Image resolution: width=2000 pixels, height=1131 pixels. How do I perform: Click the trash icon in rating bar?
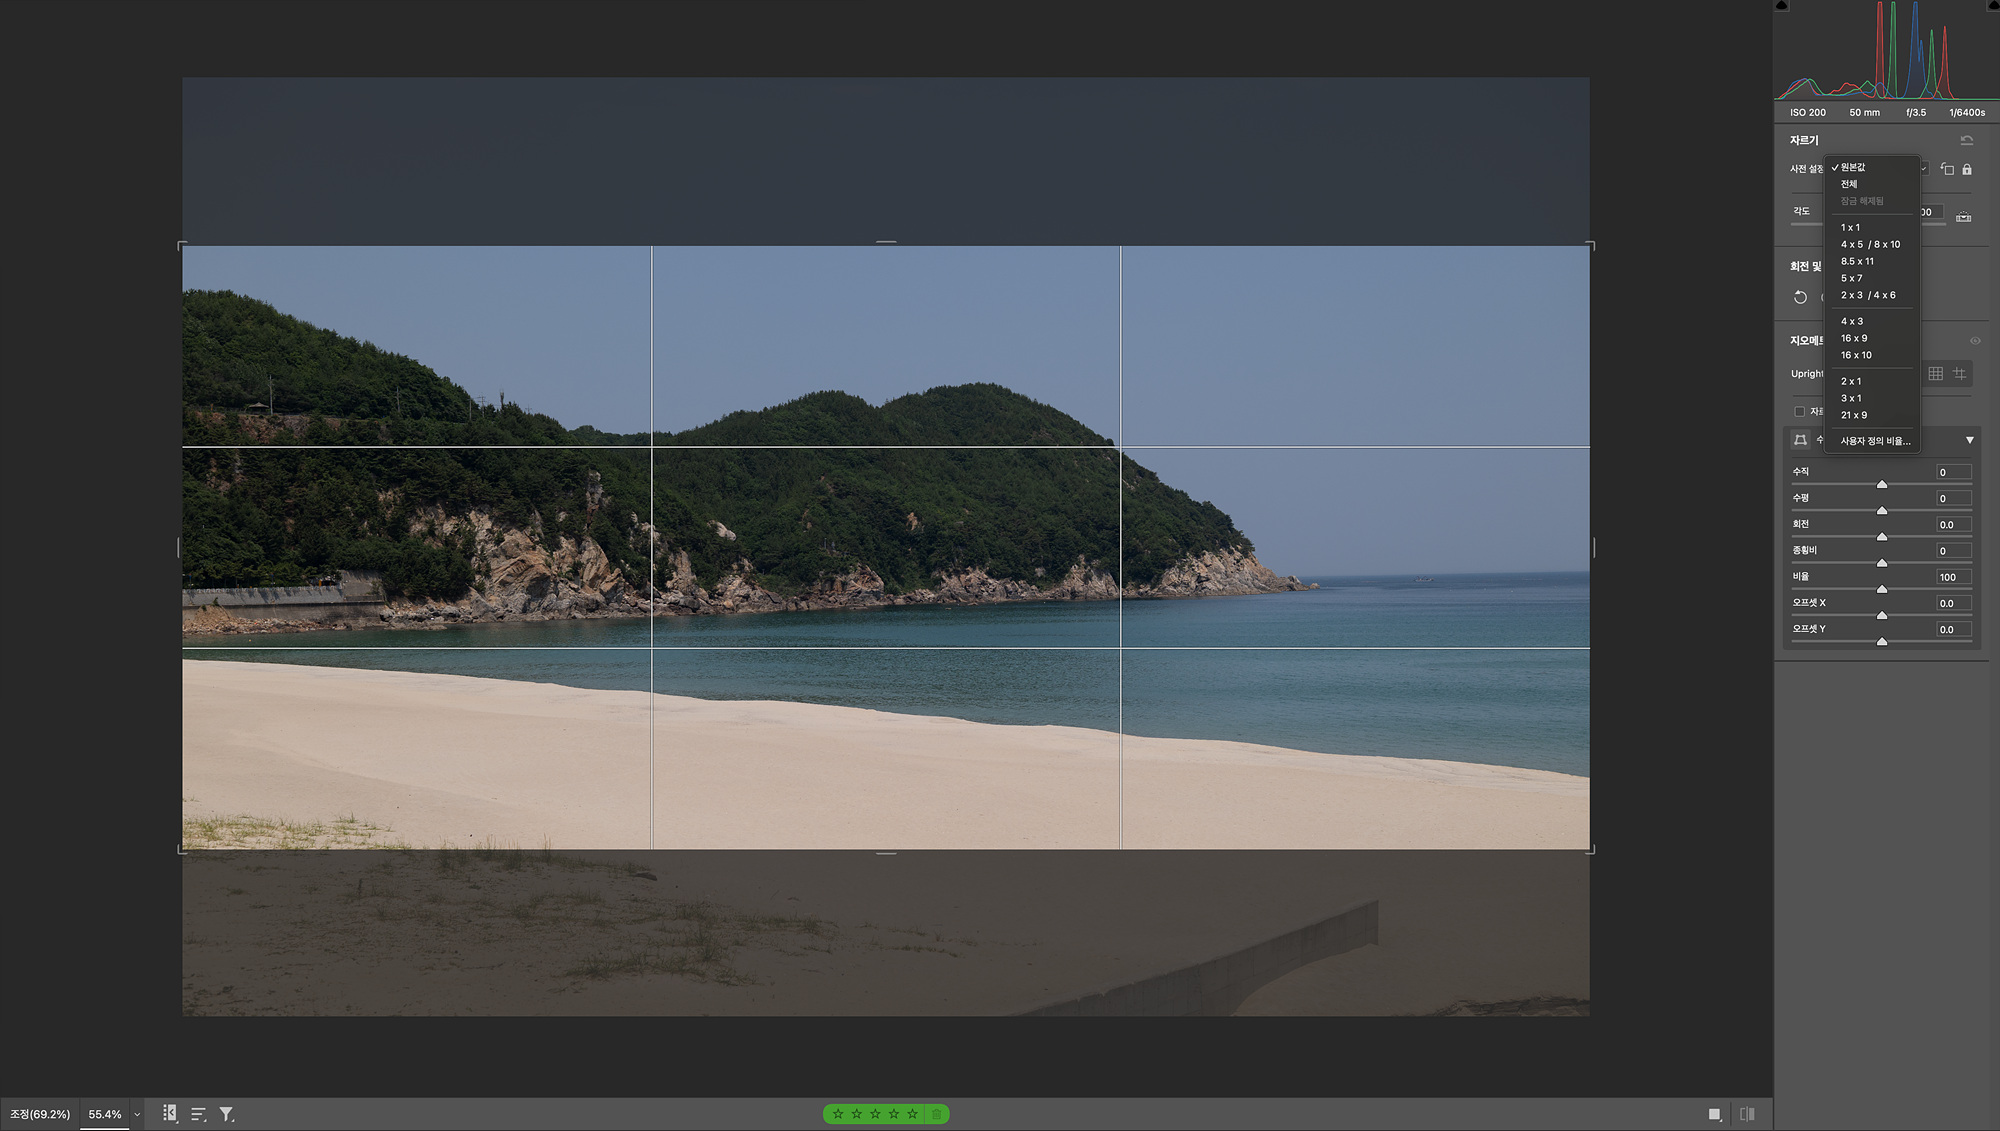(936, 1114)
